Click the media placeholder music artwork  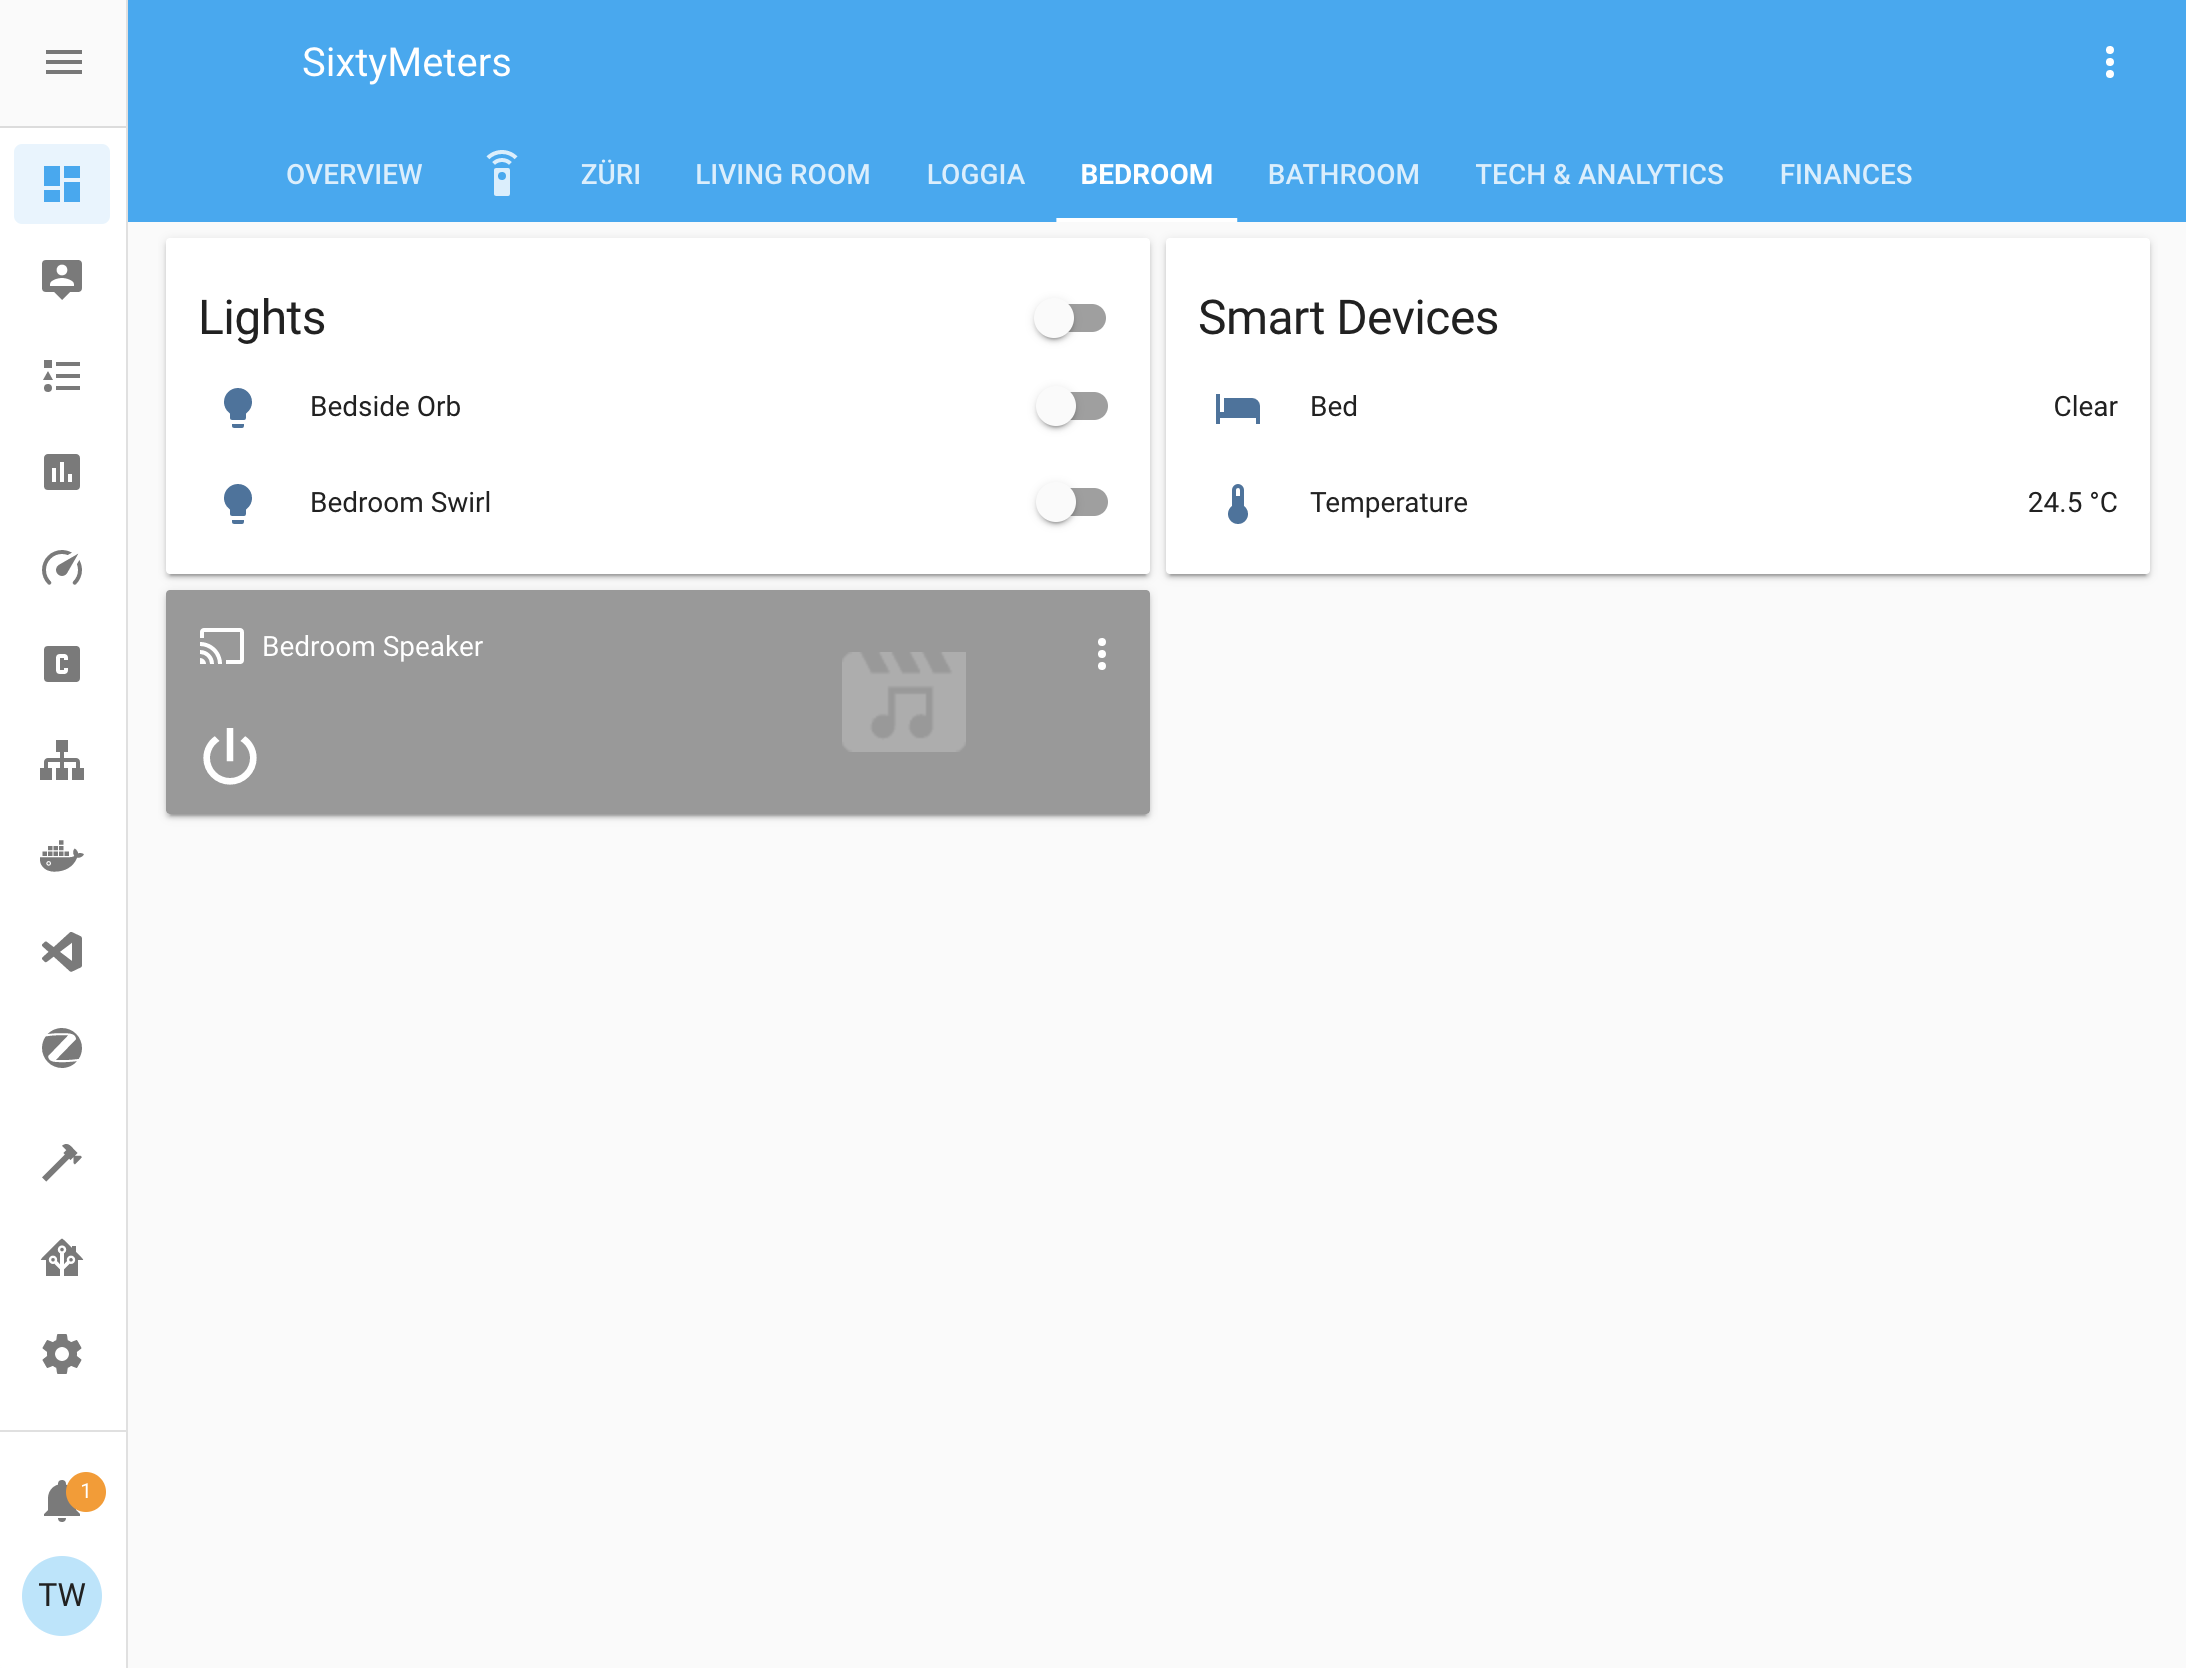pos(904,701)
